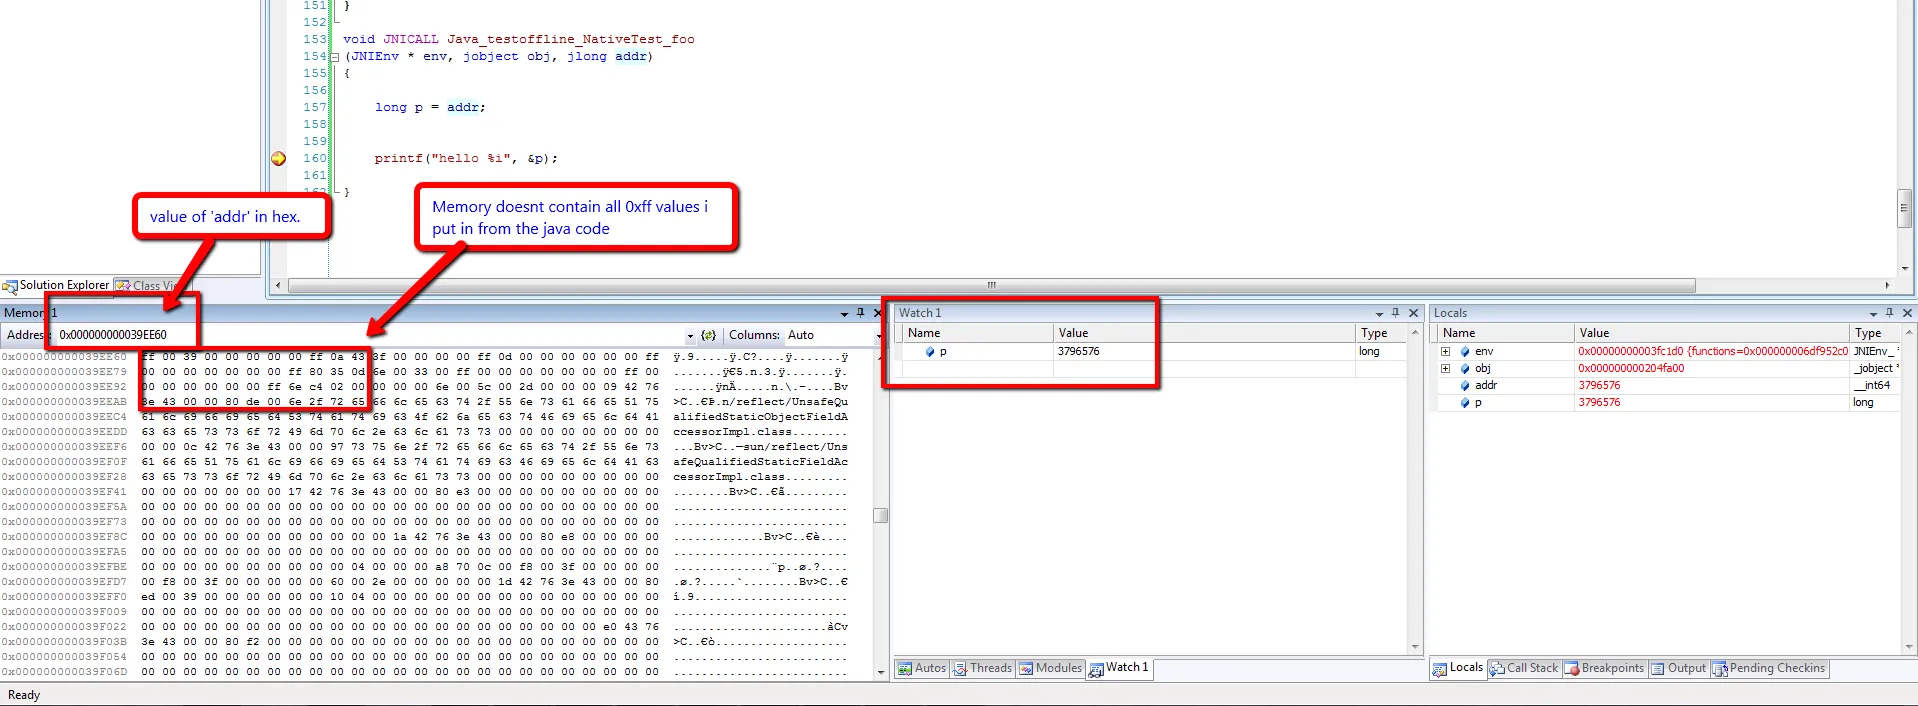Open the Locals window position dropdown
This screenshot has width=1918, height=706.
click(x=1873, y=314)
